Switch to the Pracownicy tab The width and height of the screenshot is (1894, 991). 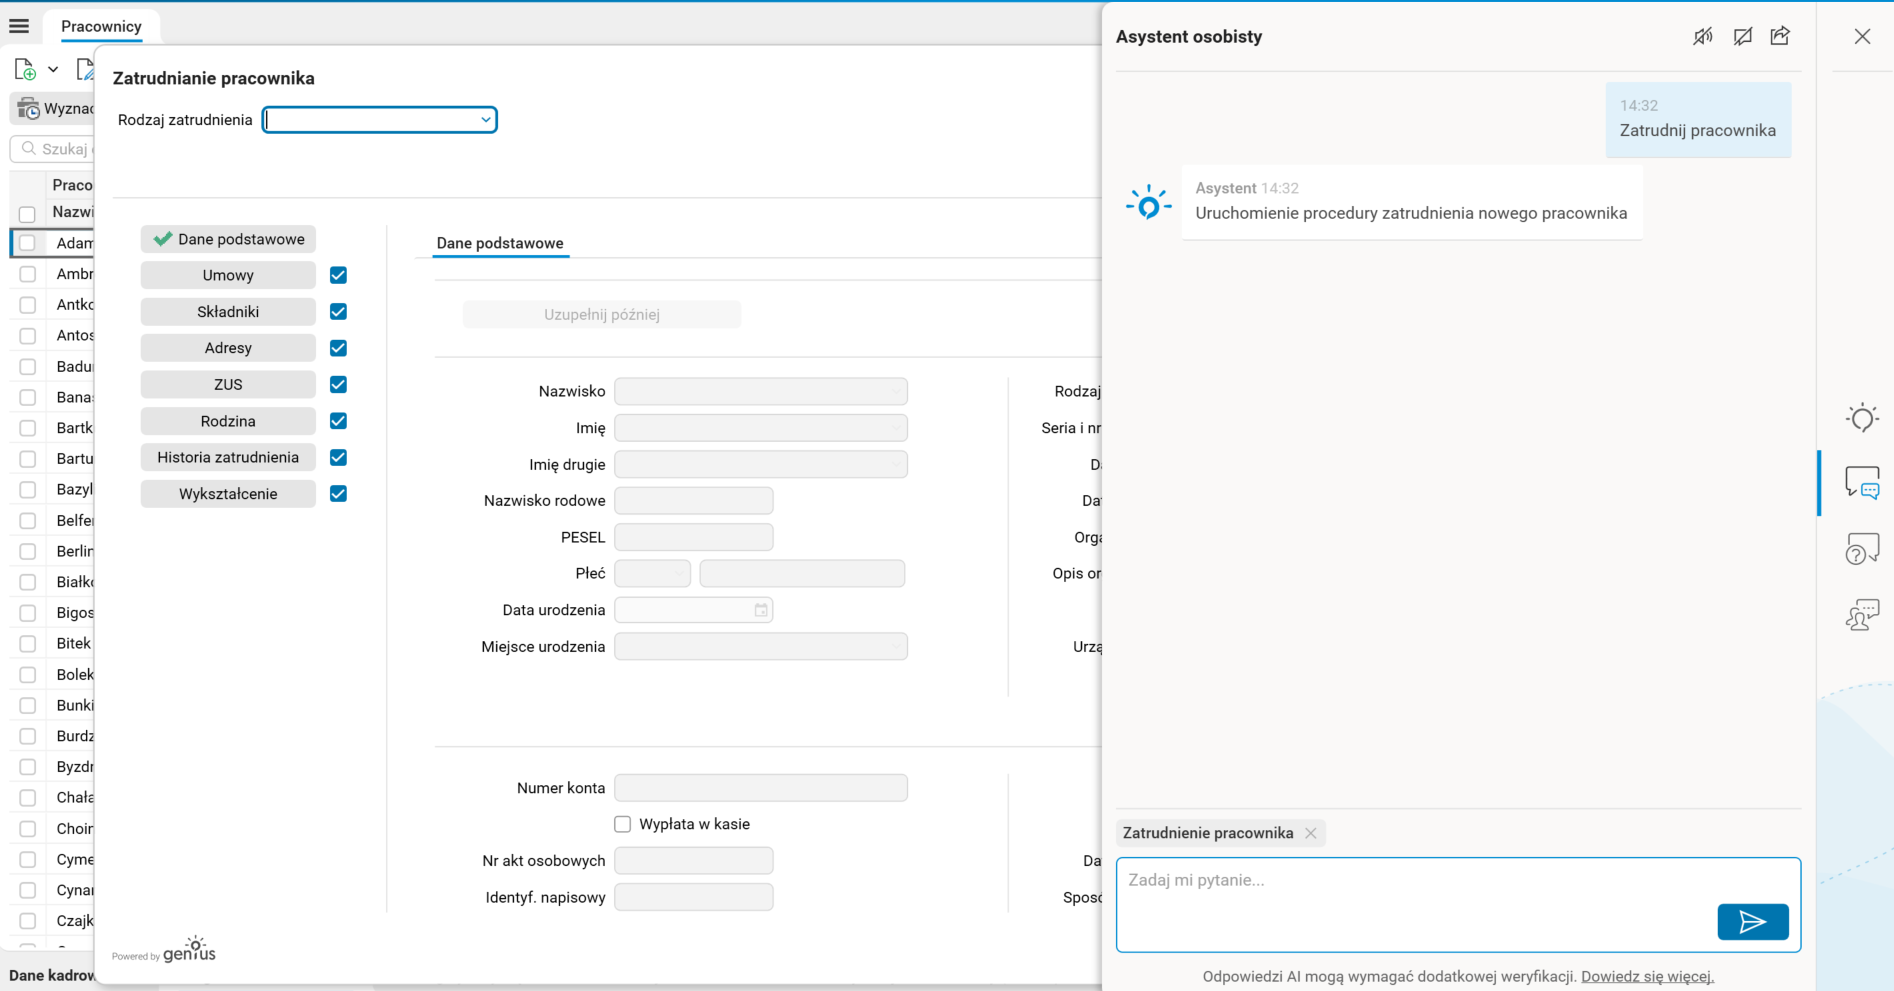tap(101, 26)
